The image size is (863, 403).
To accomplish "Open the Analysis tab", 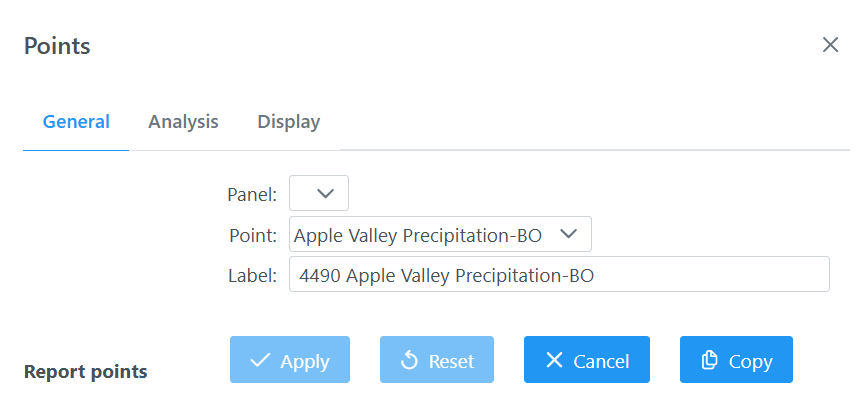I will coord(183,122).
